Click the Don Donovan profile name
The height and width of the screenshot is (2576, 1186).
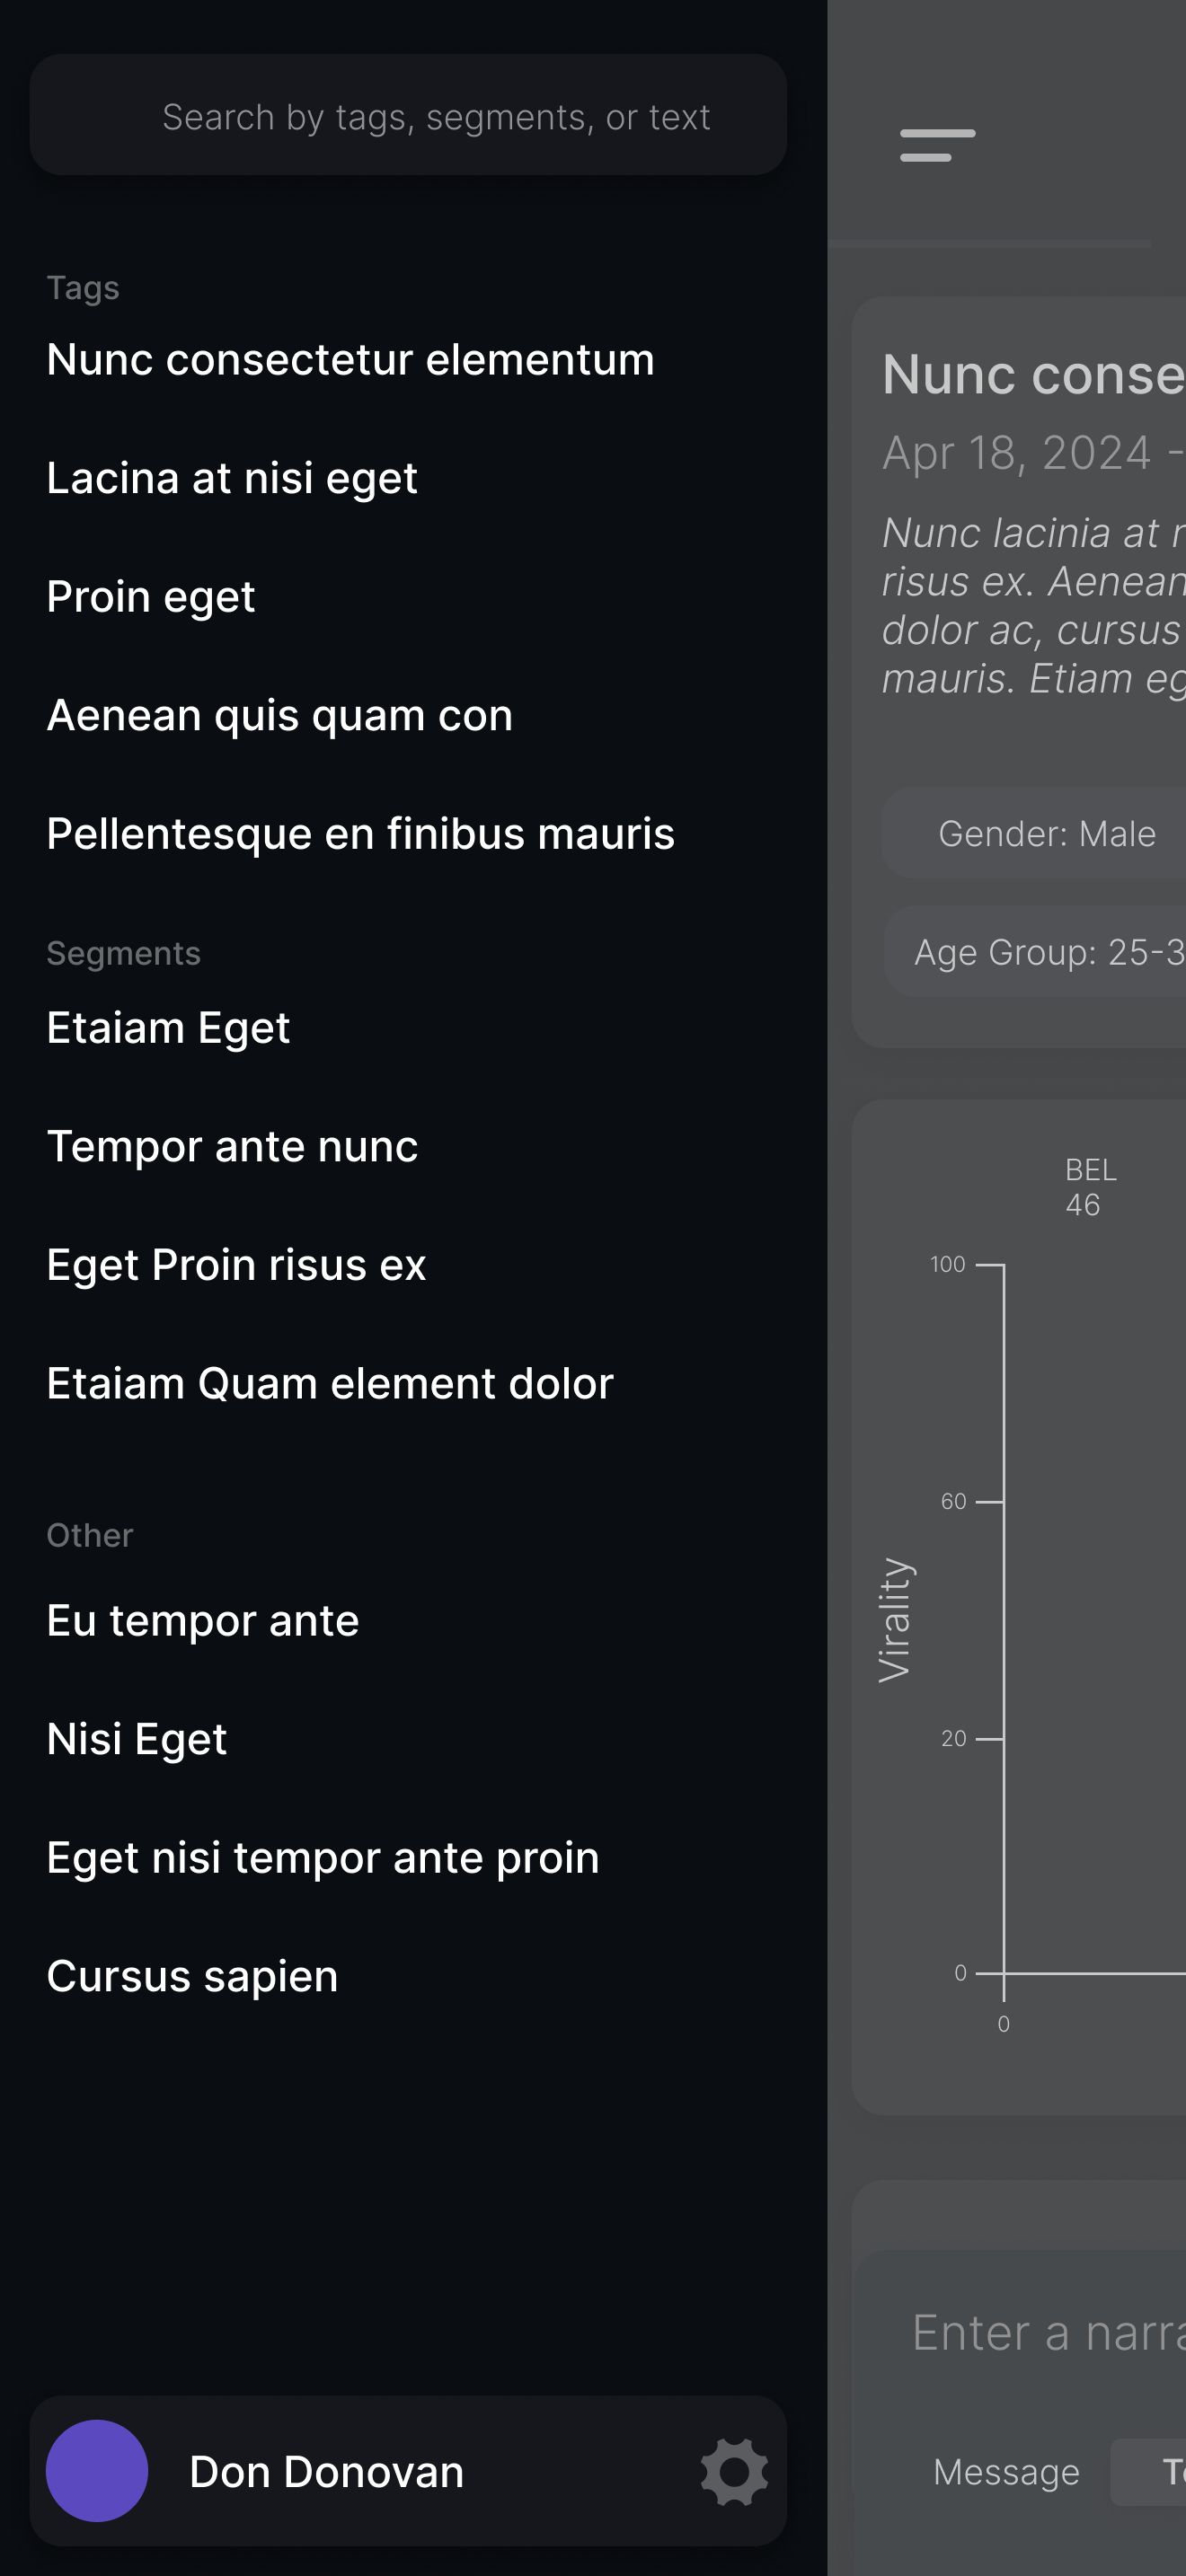point(326,2472)
